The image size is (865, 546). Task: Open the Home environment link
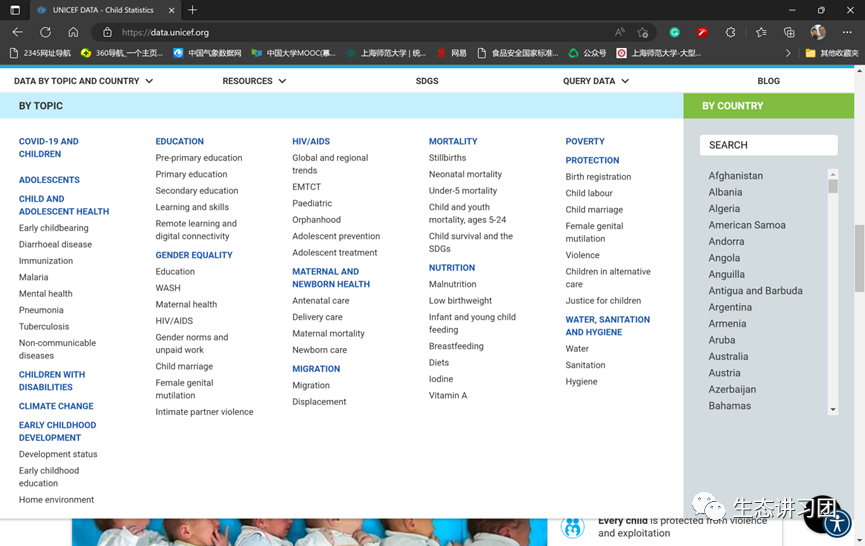pyautogui.click(x=56, y=500)
